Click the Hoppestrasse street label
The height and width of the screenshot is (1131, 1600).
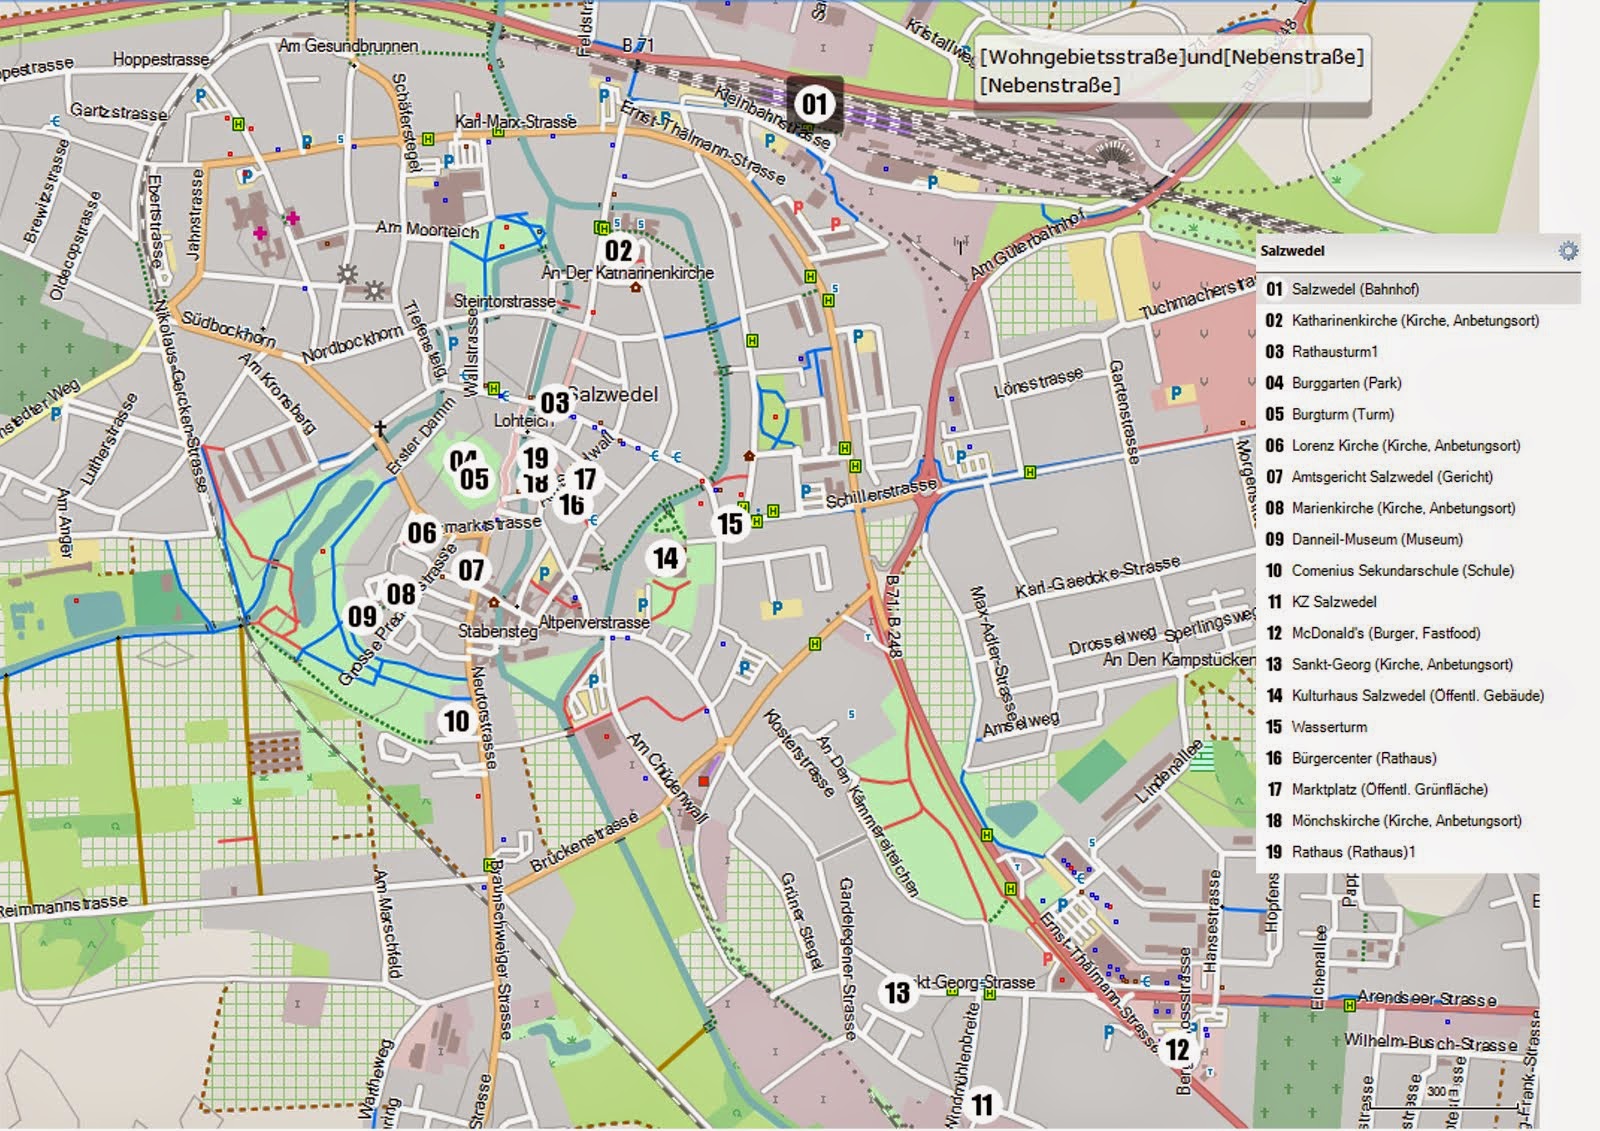coord(161,60)
